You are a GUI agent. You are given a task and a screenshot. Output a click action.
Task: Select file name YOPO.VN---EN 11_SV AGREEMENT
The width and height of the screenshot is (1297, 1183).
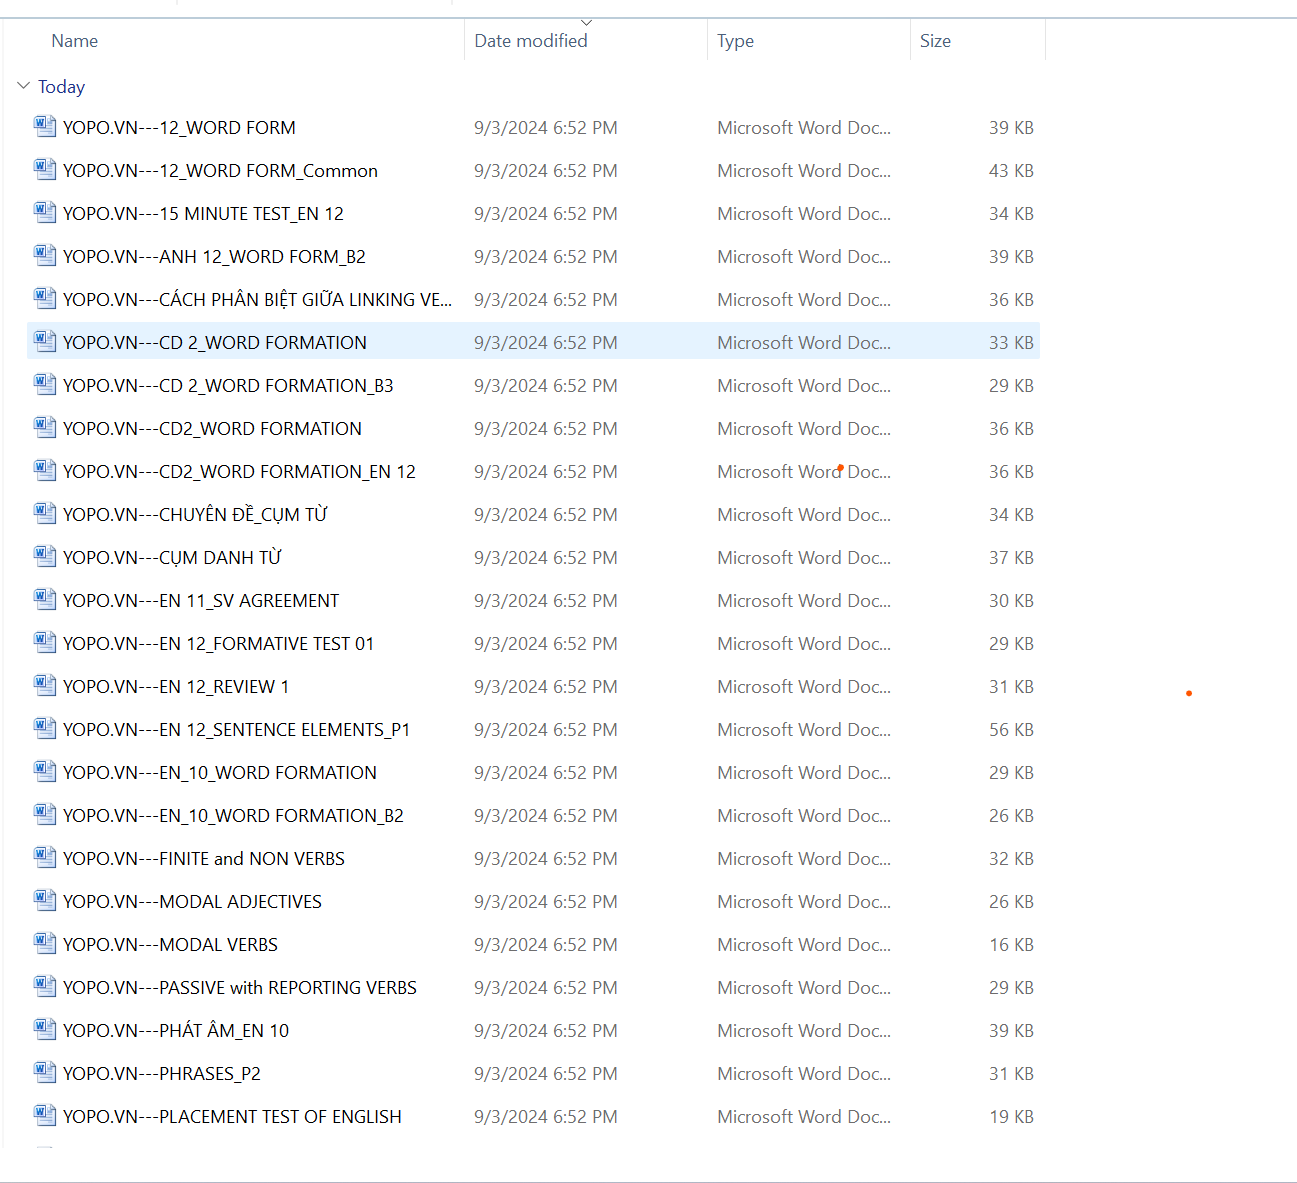201,601
